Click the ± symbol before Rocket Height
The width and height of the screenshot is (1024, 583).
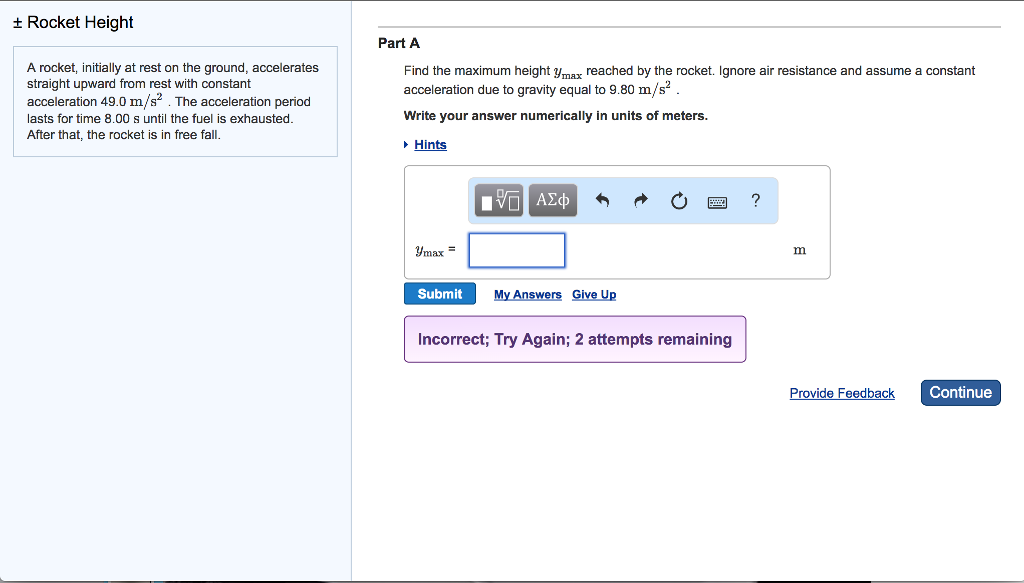pos(17,23)
